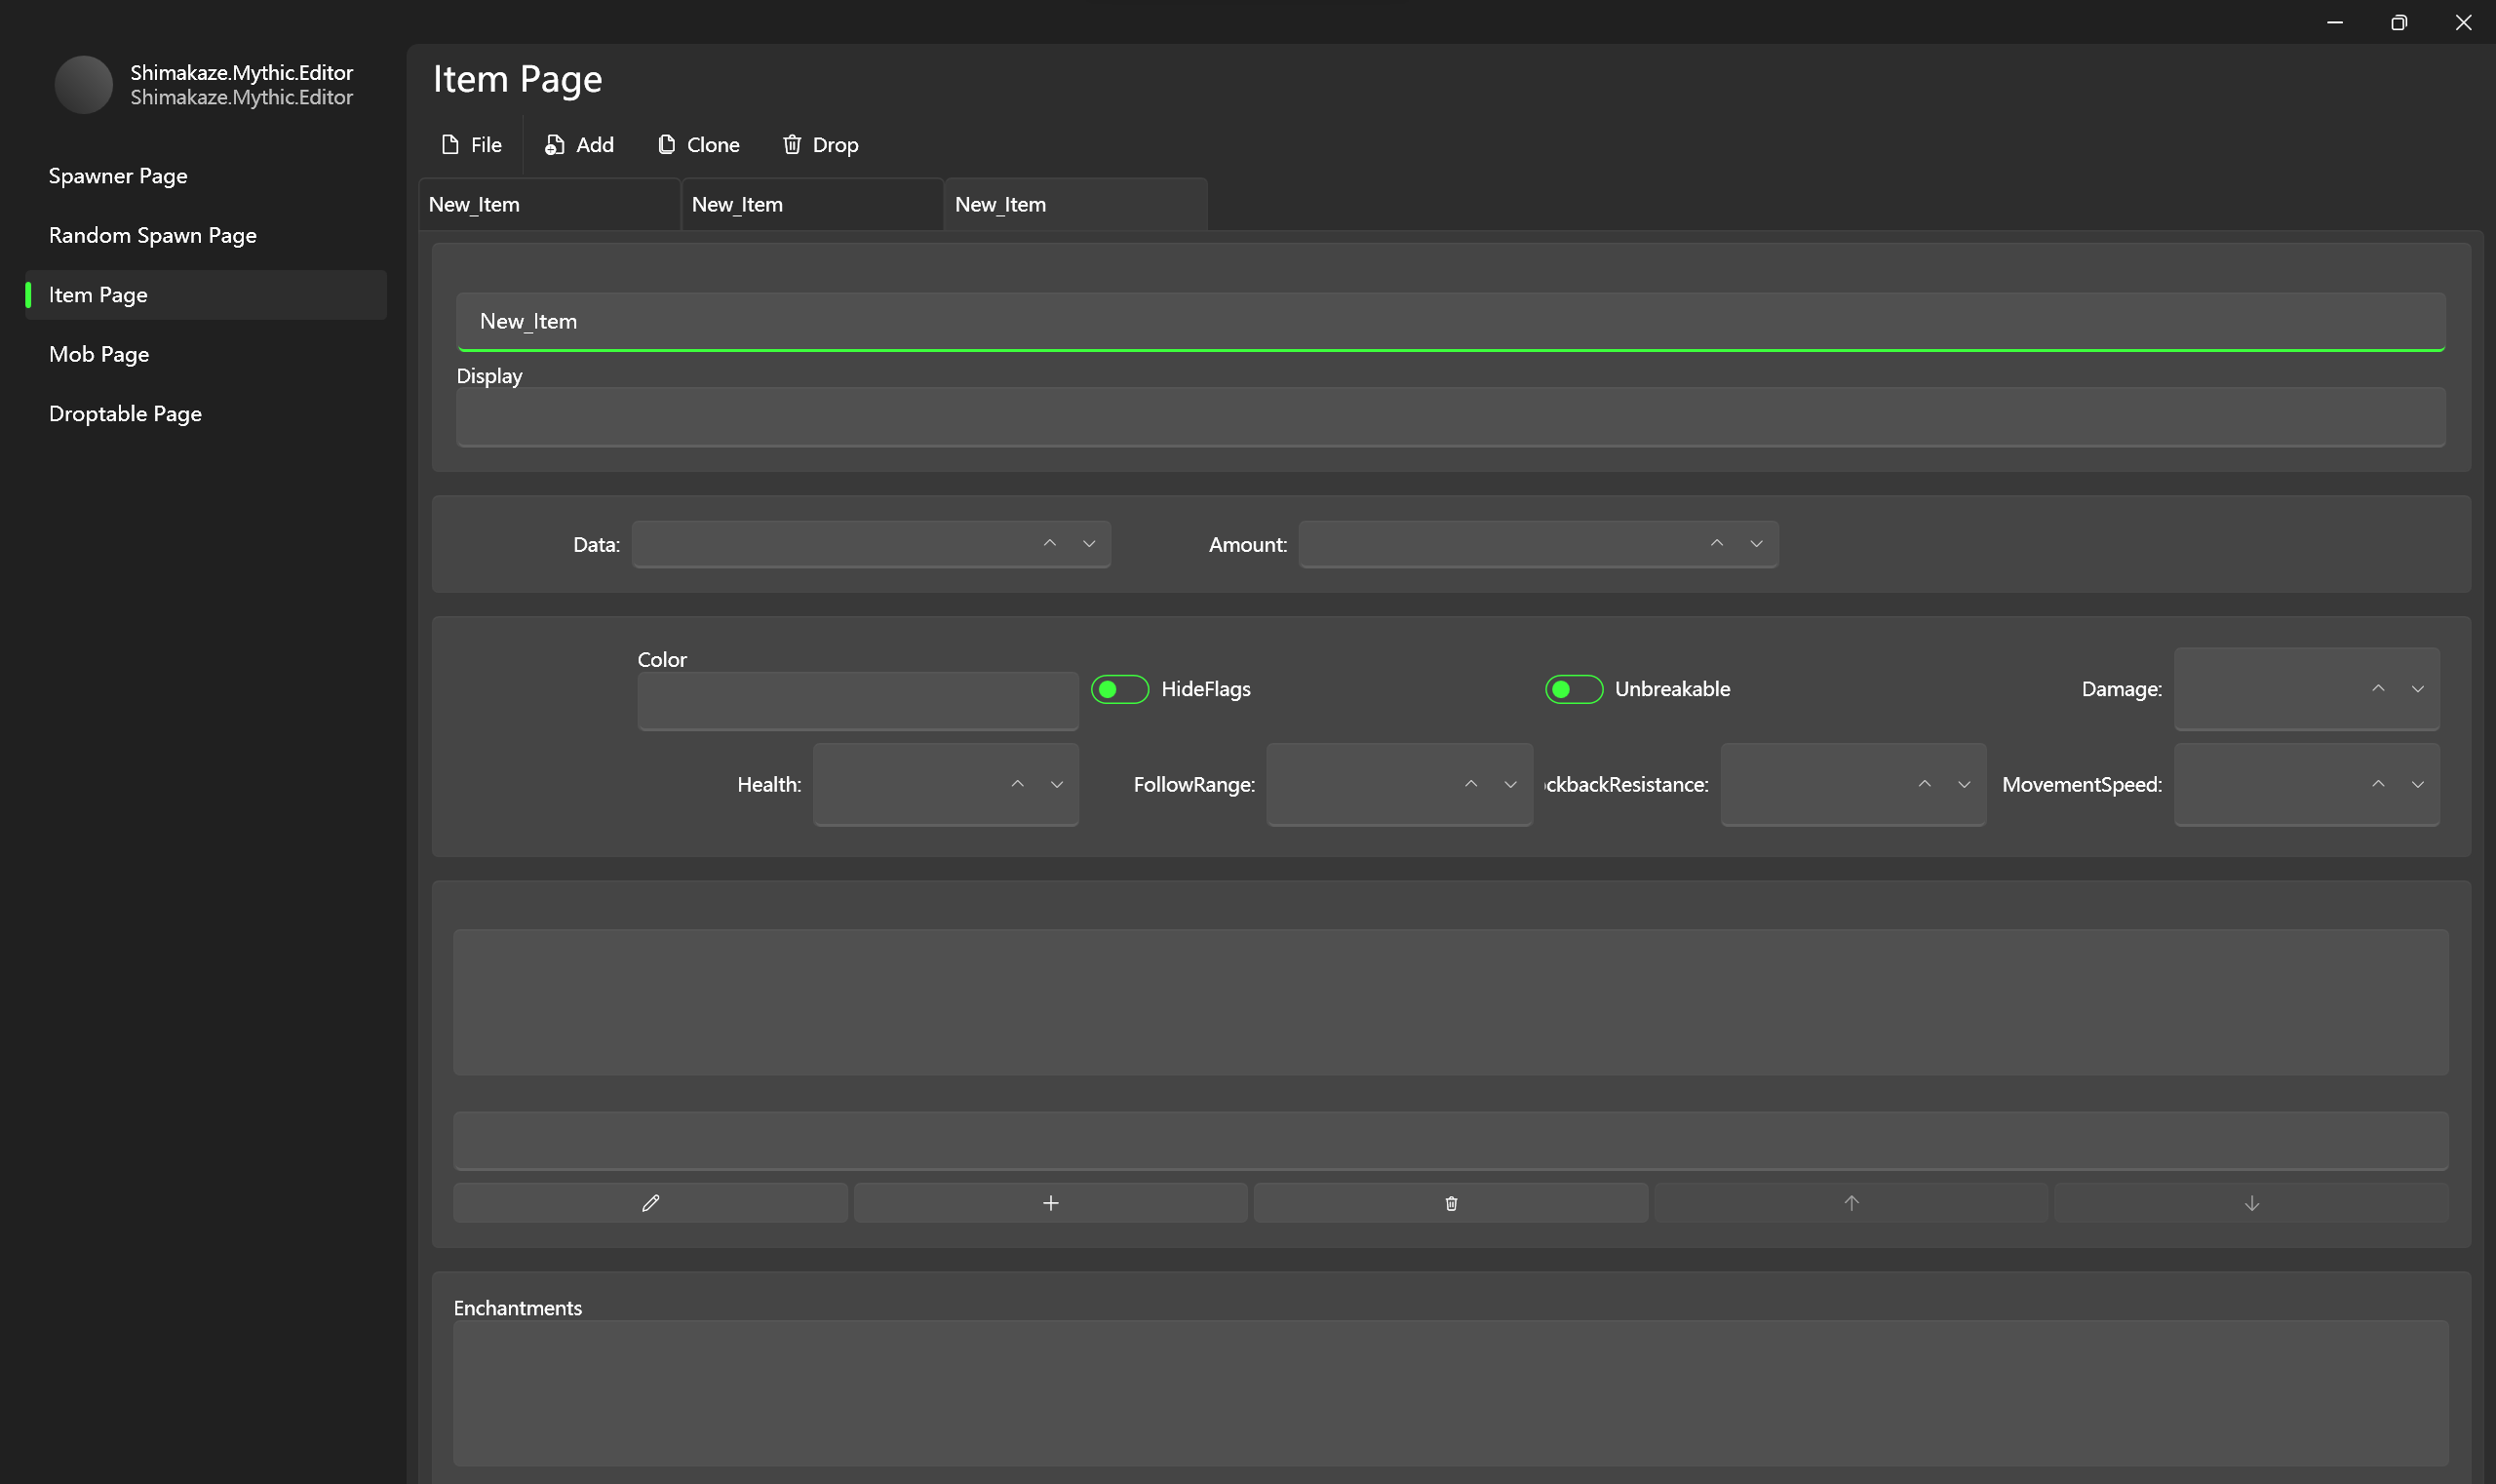Viewport: 2496px width, 1484px height.
Task: Expand the Amount dropdown
Action: click(1755, 544)
